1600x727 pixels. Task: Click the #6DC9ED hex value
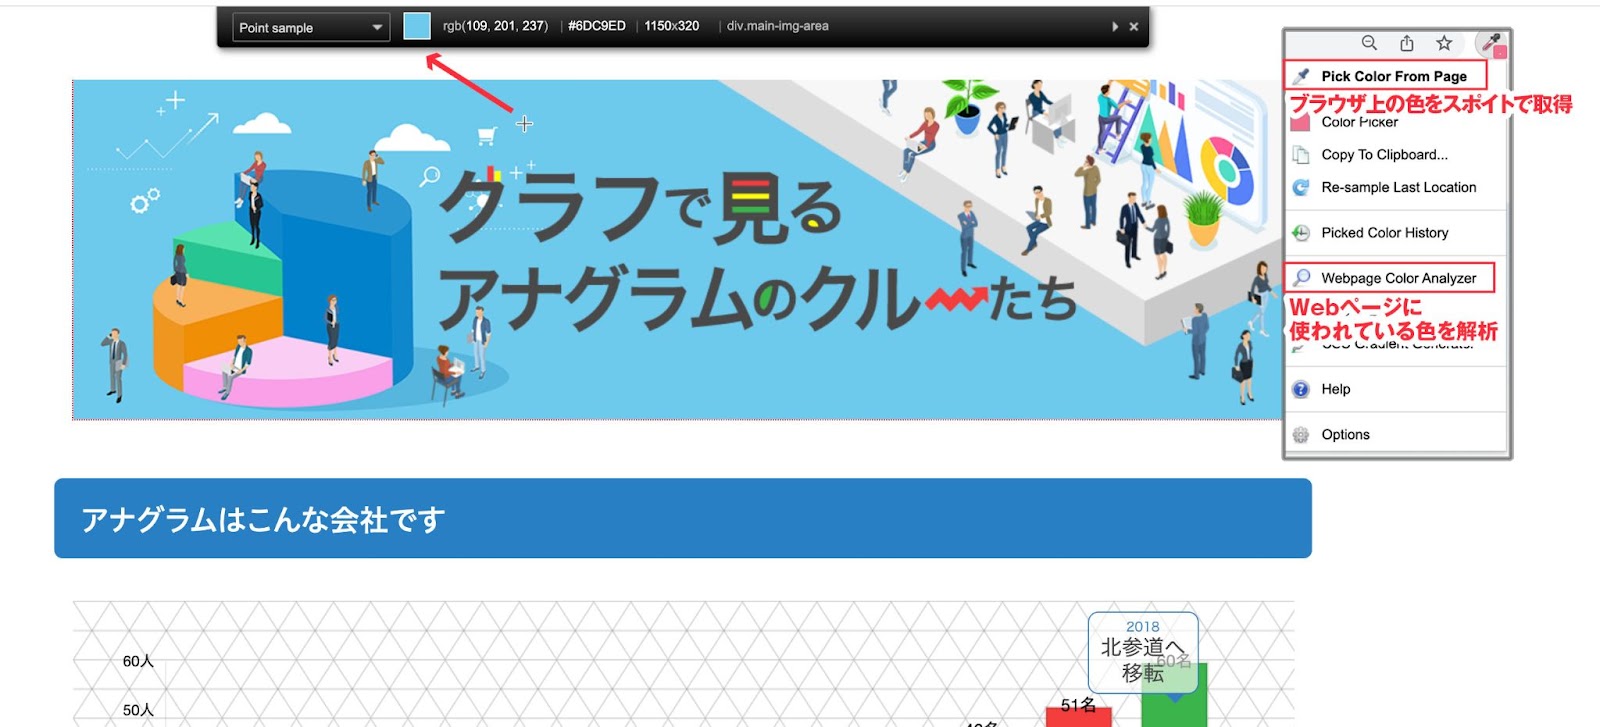(x=596, y=26)
